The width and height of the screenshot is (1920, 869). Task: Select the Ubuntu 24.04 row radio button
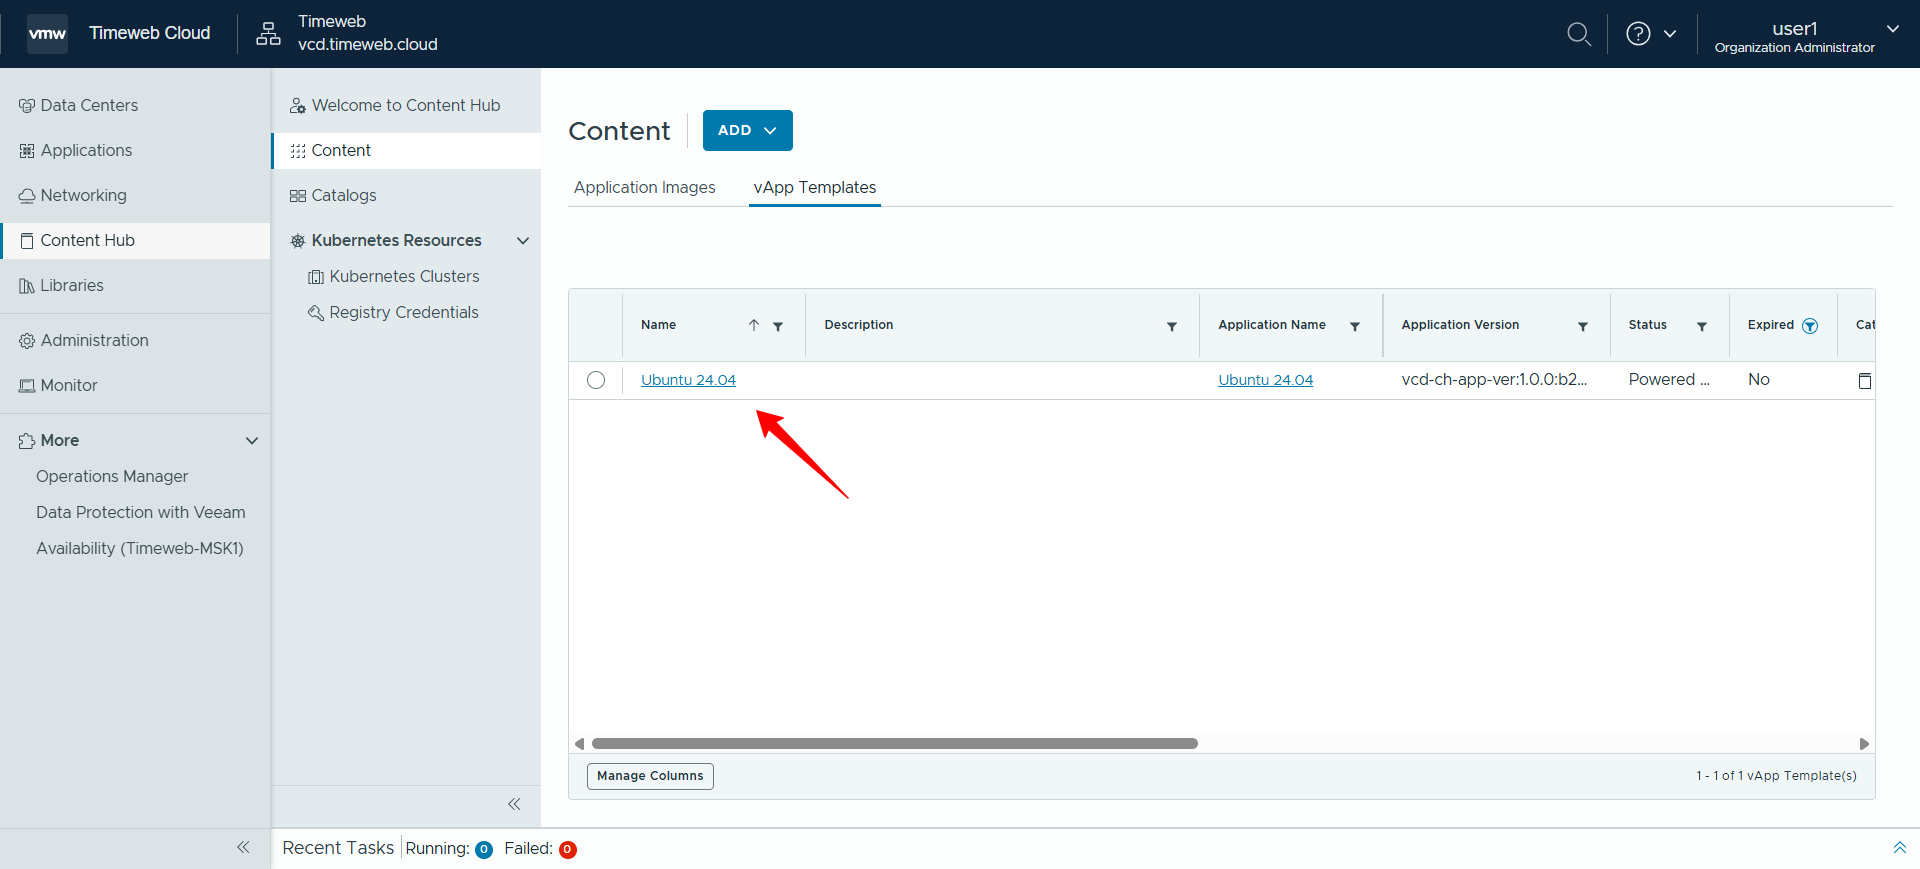596,380
